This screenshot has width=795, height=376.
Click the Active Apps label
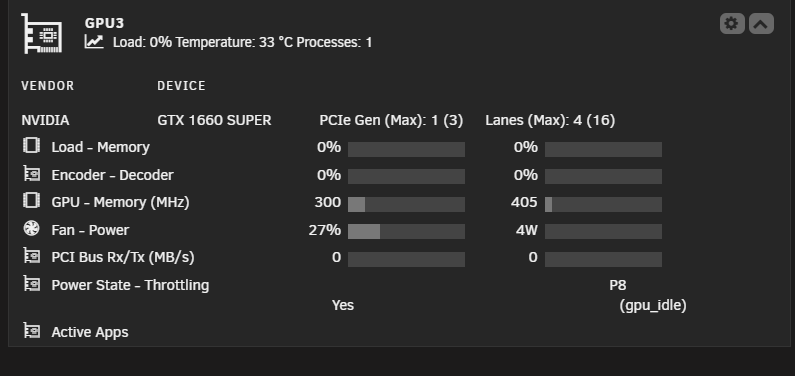90,332
